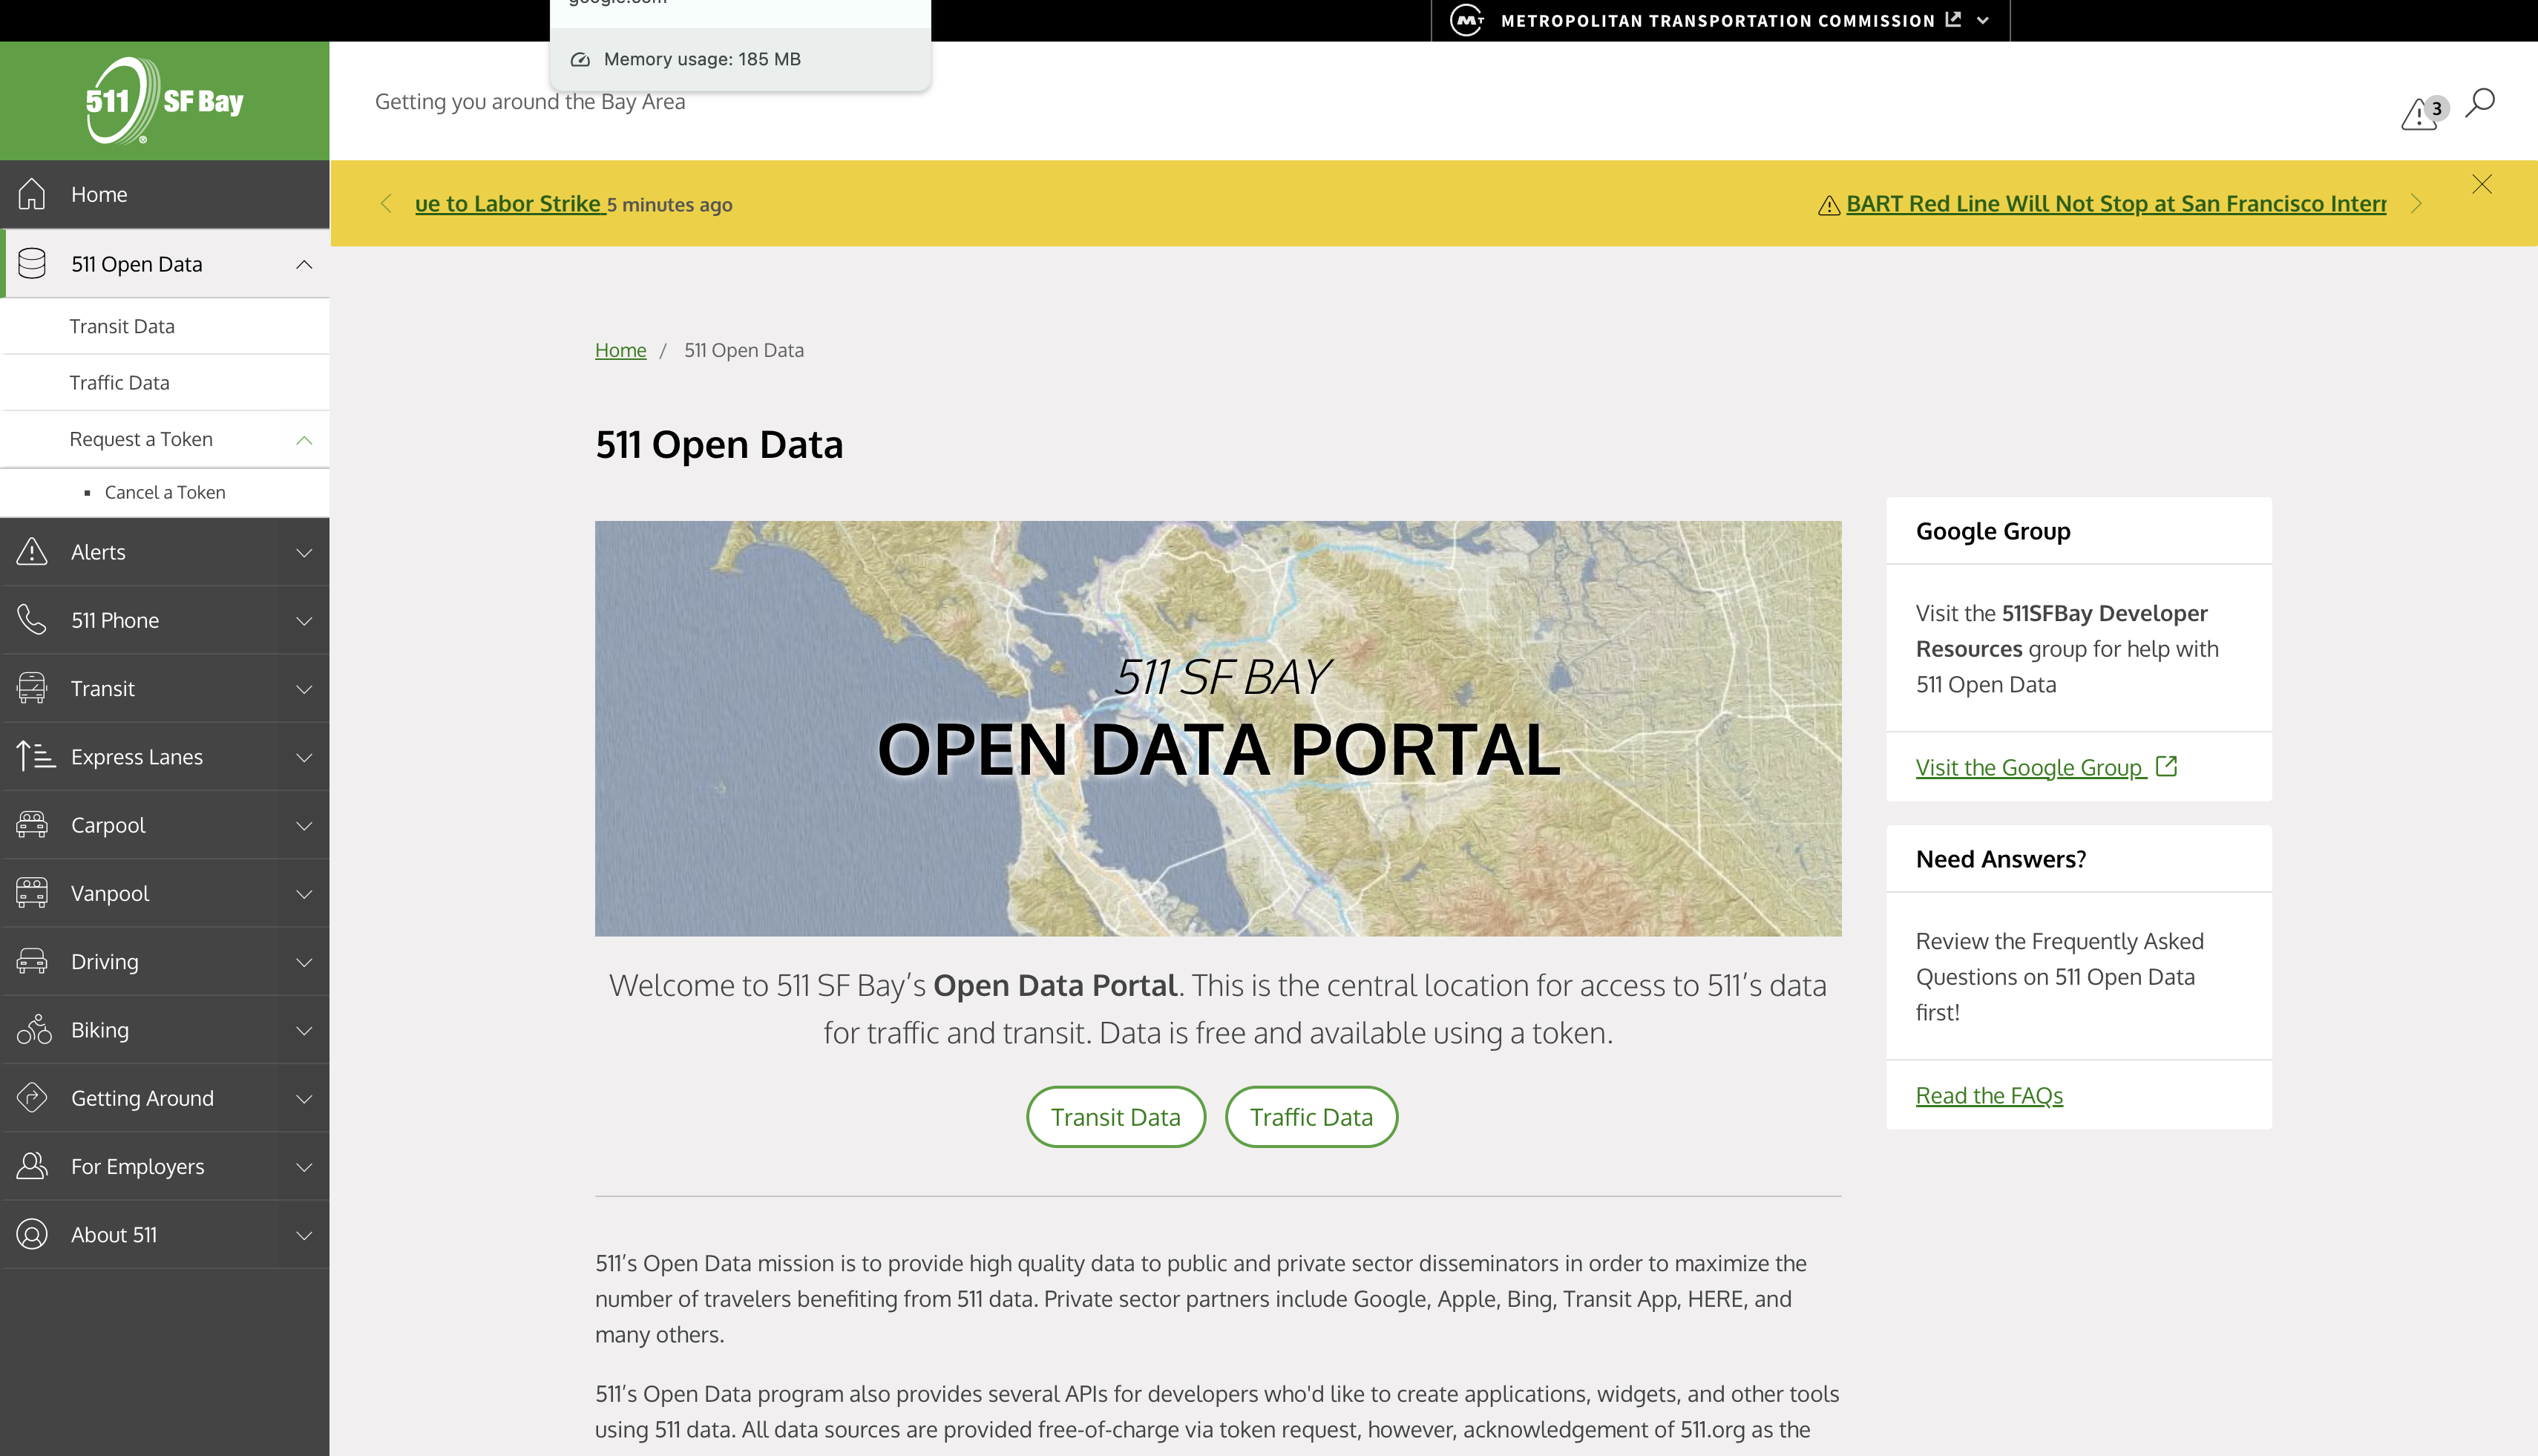Image resolution: width=2538 pixels, height=1456 pixels.
Task: Select Cancel a Token submenu item
Action: pos(165,492)
